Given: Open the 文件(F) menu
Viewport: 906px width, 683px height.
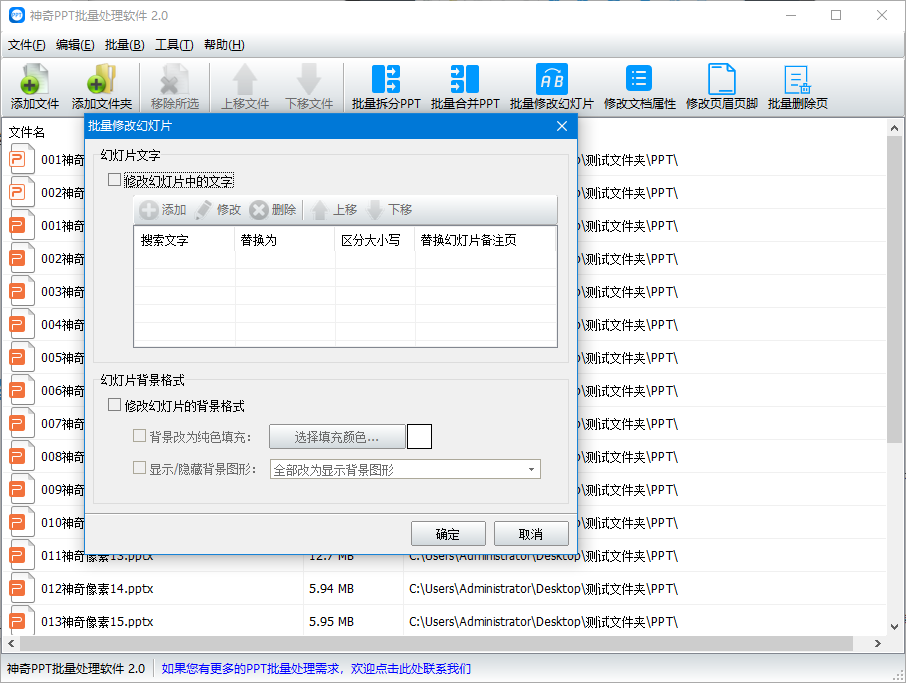Looking at the screenshot, I should 27,44.
